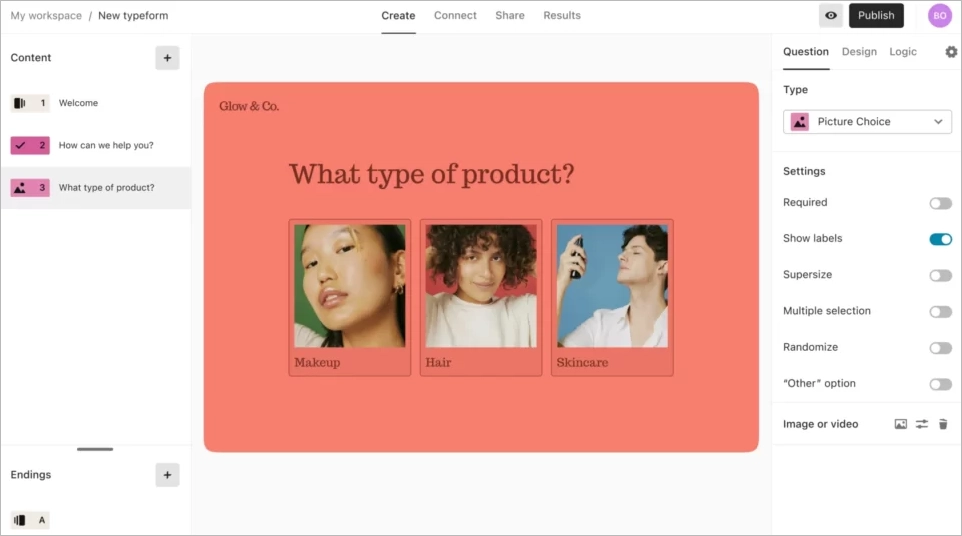Click the add image icon
This screenshot has height=536, width=962.
tap(900, 424)
